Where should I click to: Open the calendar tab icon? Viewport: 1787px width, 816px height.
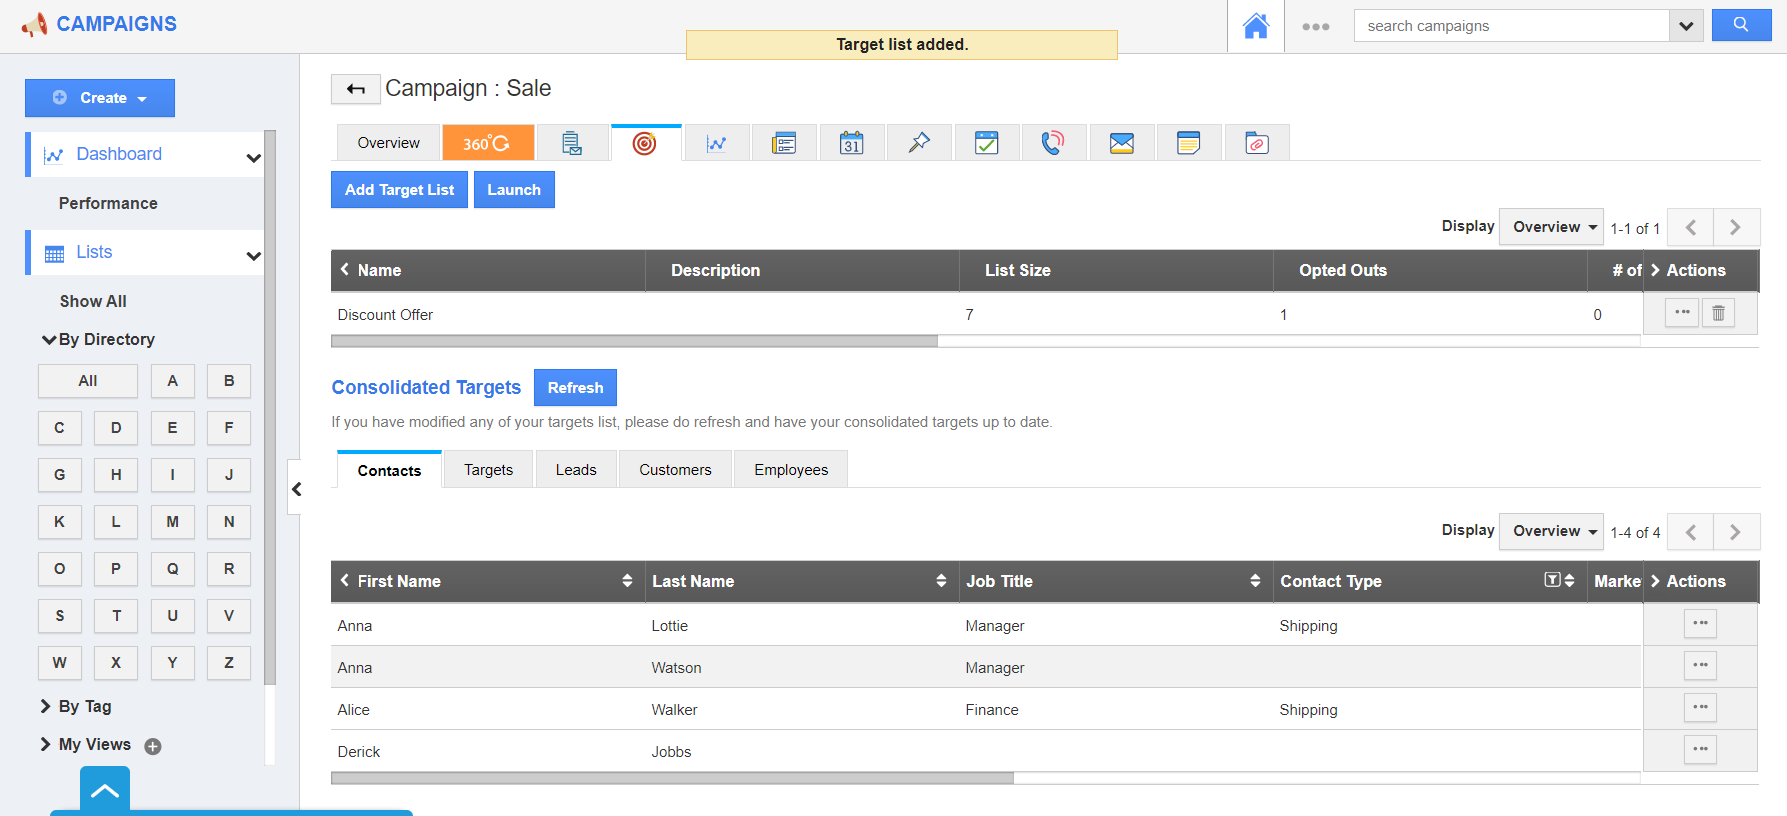point(851,143)
